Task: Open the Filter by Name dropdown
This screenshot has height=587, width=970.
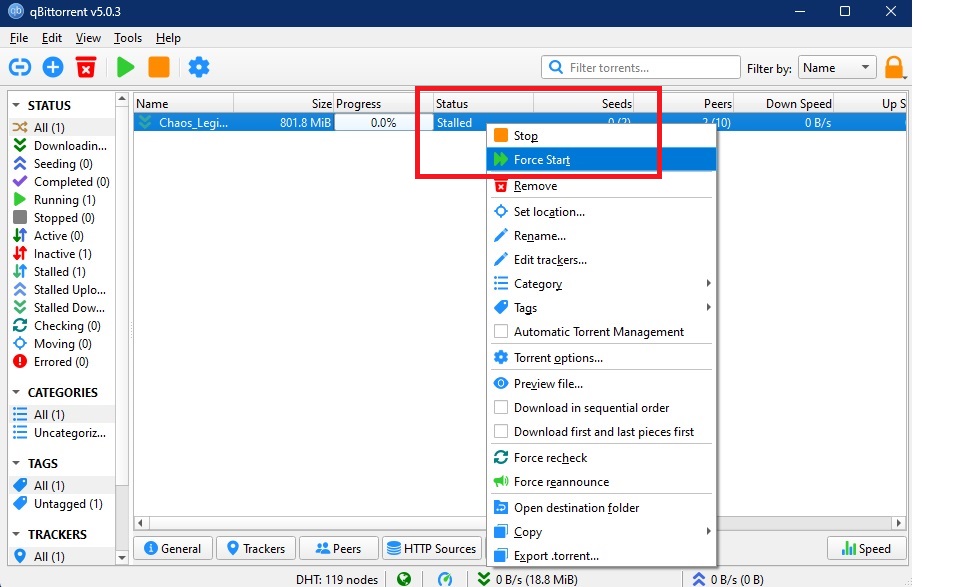Action: tap(837, 67)
